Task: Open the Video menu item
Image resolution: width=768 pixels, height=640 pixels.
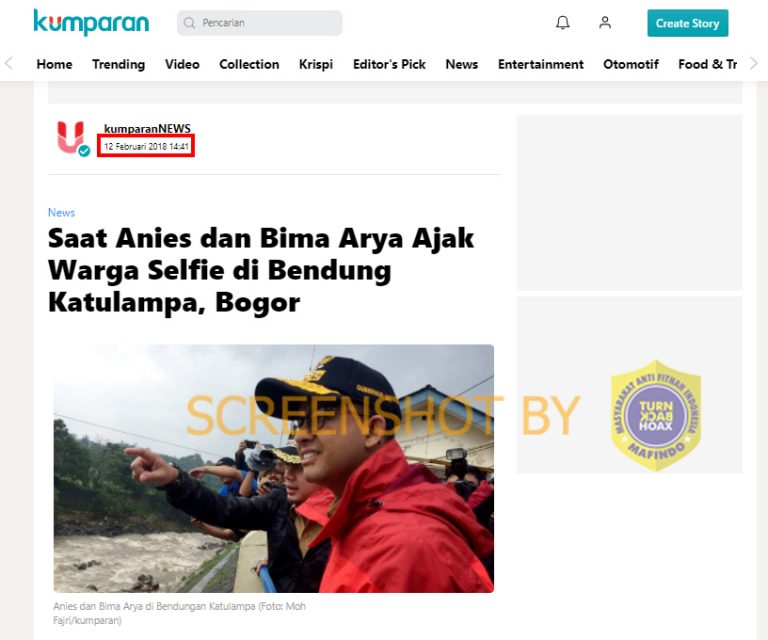Action: [x=182, y=64]
